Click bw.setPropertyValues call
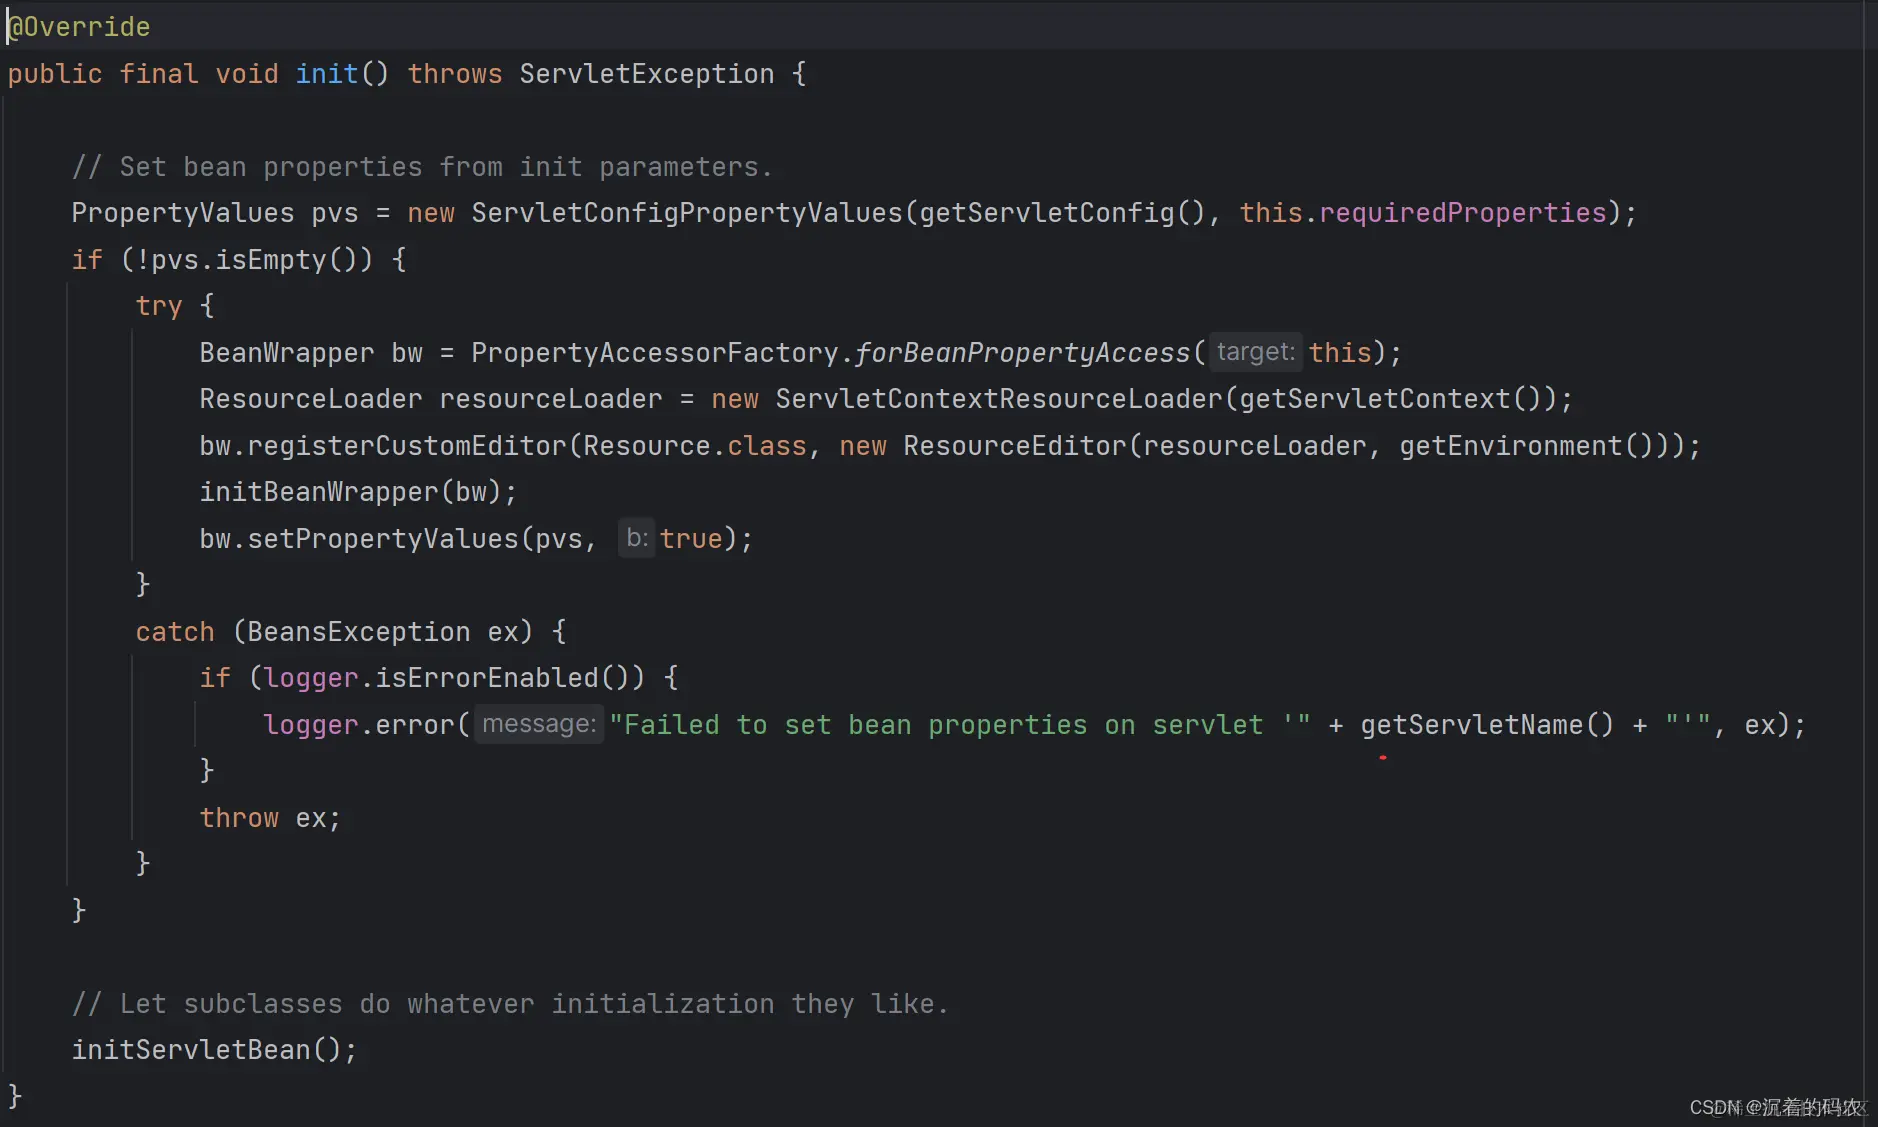The width and height of the screenshot is (1878, 1127). point(359,539)
